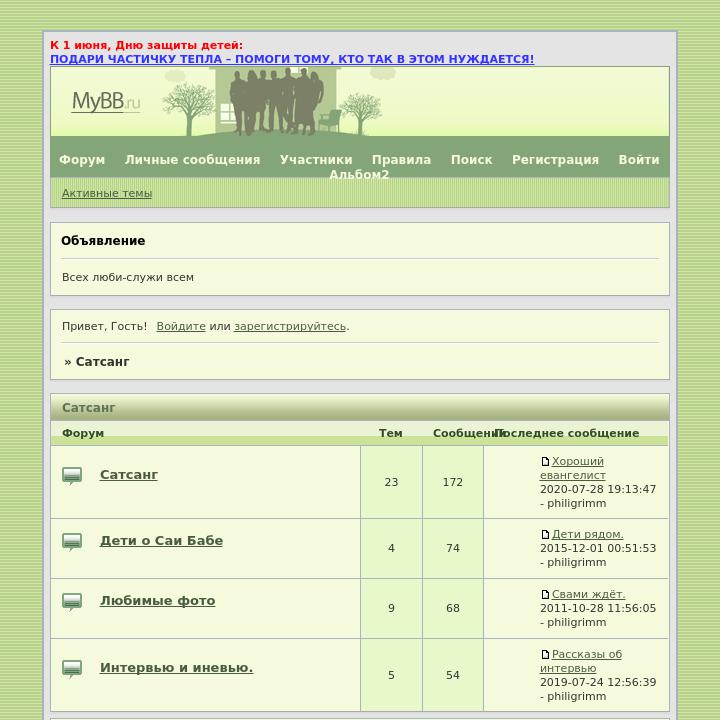This screenshot has width=720, height=720.
Task: Click the Сатсанг category header
Action: (x=89, y=408)
